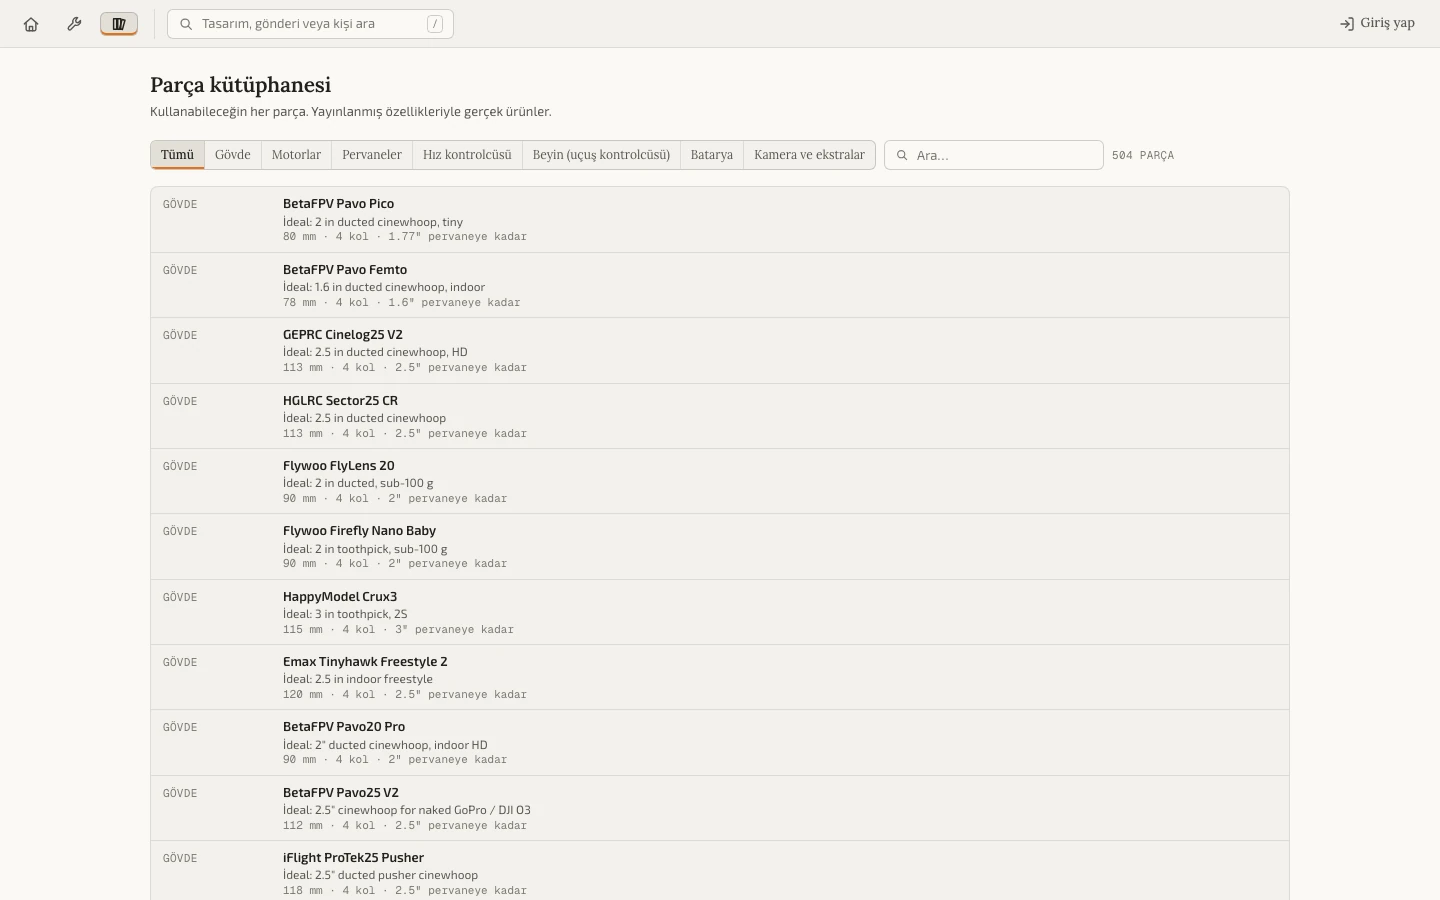
Task: Click the slash shortcut badge in search
Action: coord(435,24)
